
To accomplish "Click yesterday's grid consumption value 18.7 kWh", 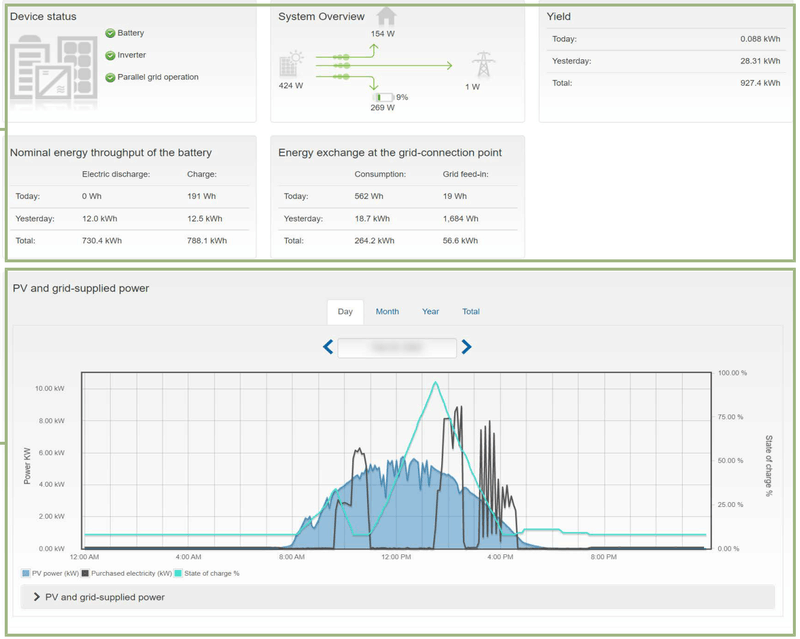I will pos(372,218).
